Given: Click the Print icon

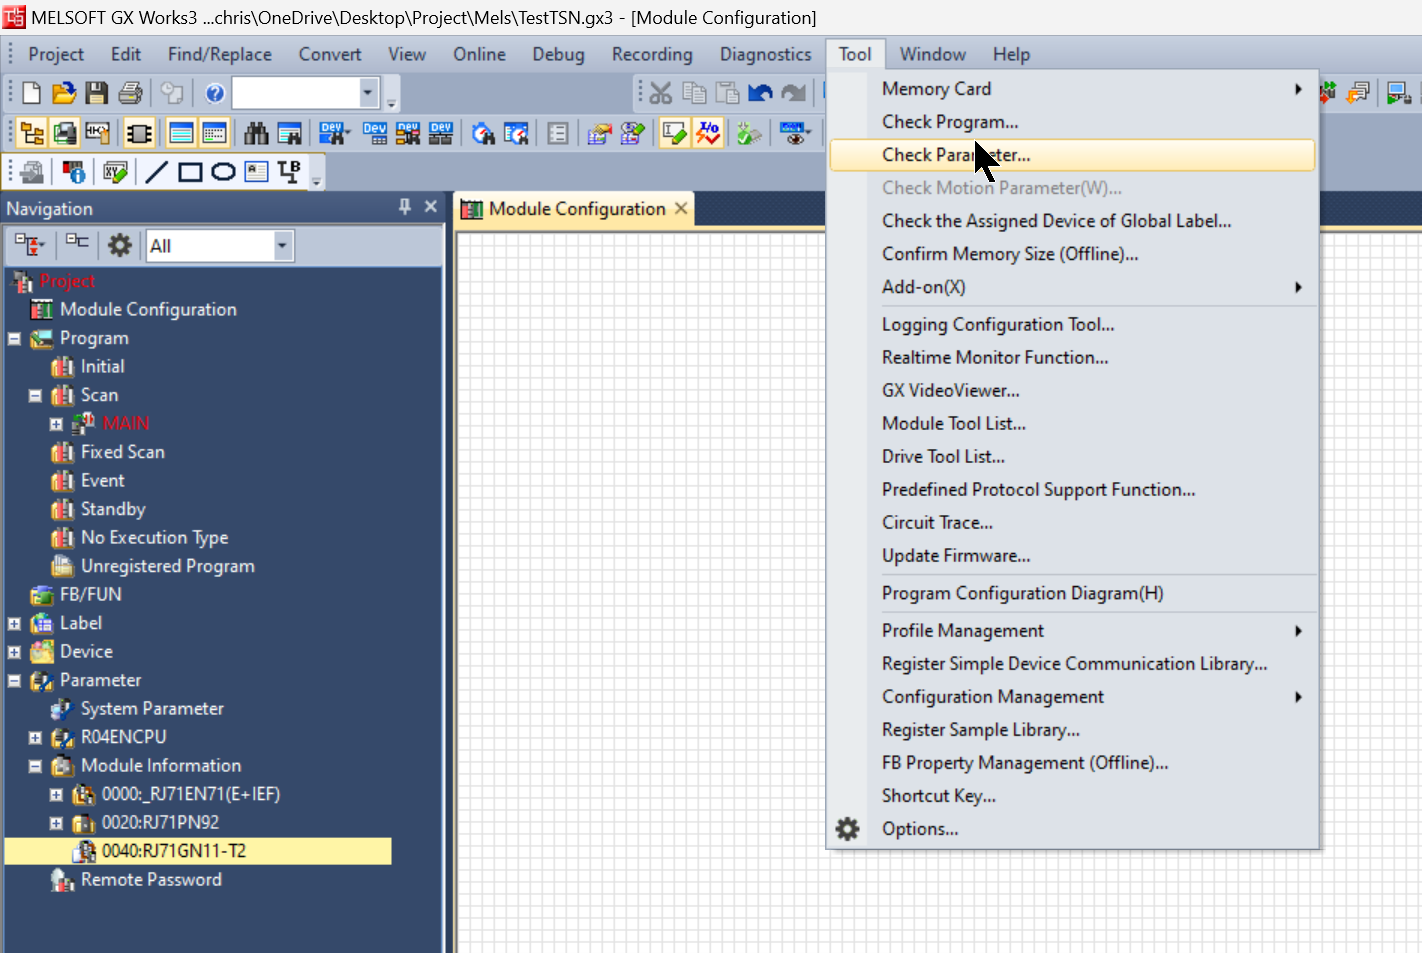Looking at the screenshot, I should (130, 93).
